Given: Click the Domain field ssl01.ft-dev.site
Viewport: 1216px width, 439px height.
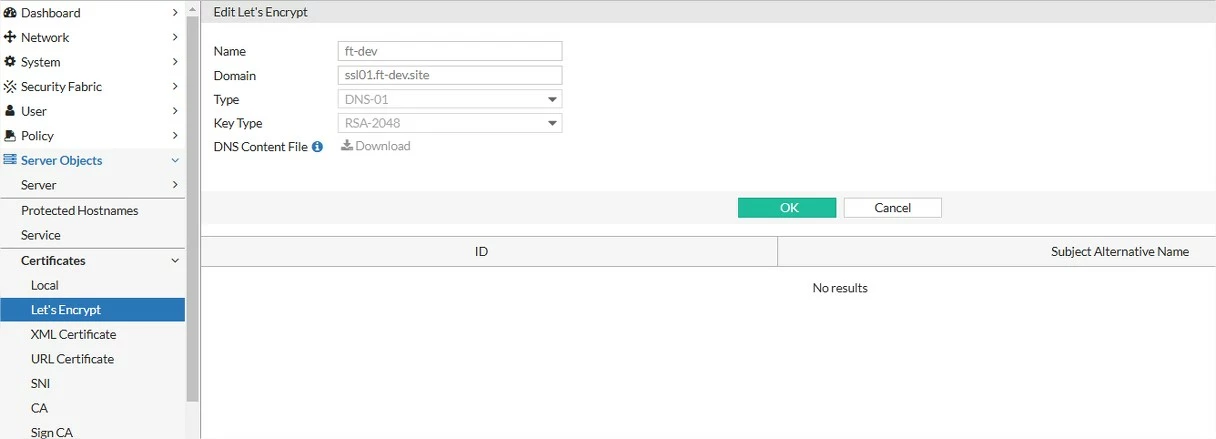Looking at the screenshot, I should [450, 75].
